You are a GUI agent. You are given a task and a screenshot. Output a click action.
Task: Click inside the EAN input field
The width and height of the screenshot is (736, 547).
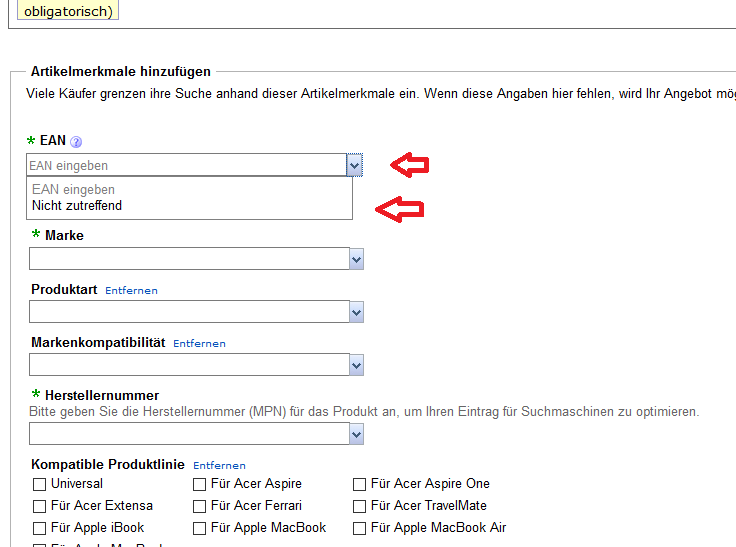tap(185, 165)
